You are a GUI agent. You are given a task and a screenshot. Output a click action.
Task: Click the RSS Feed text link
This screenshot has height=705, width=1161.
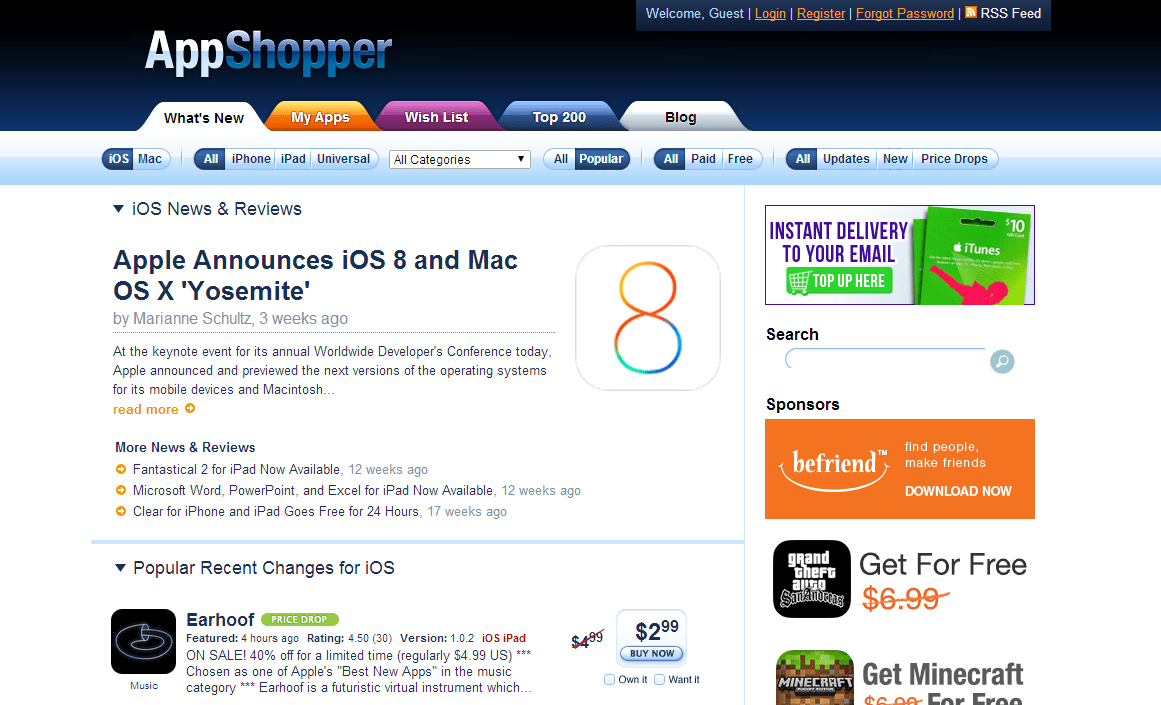tap(1011, 13)
